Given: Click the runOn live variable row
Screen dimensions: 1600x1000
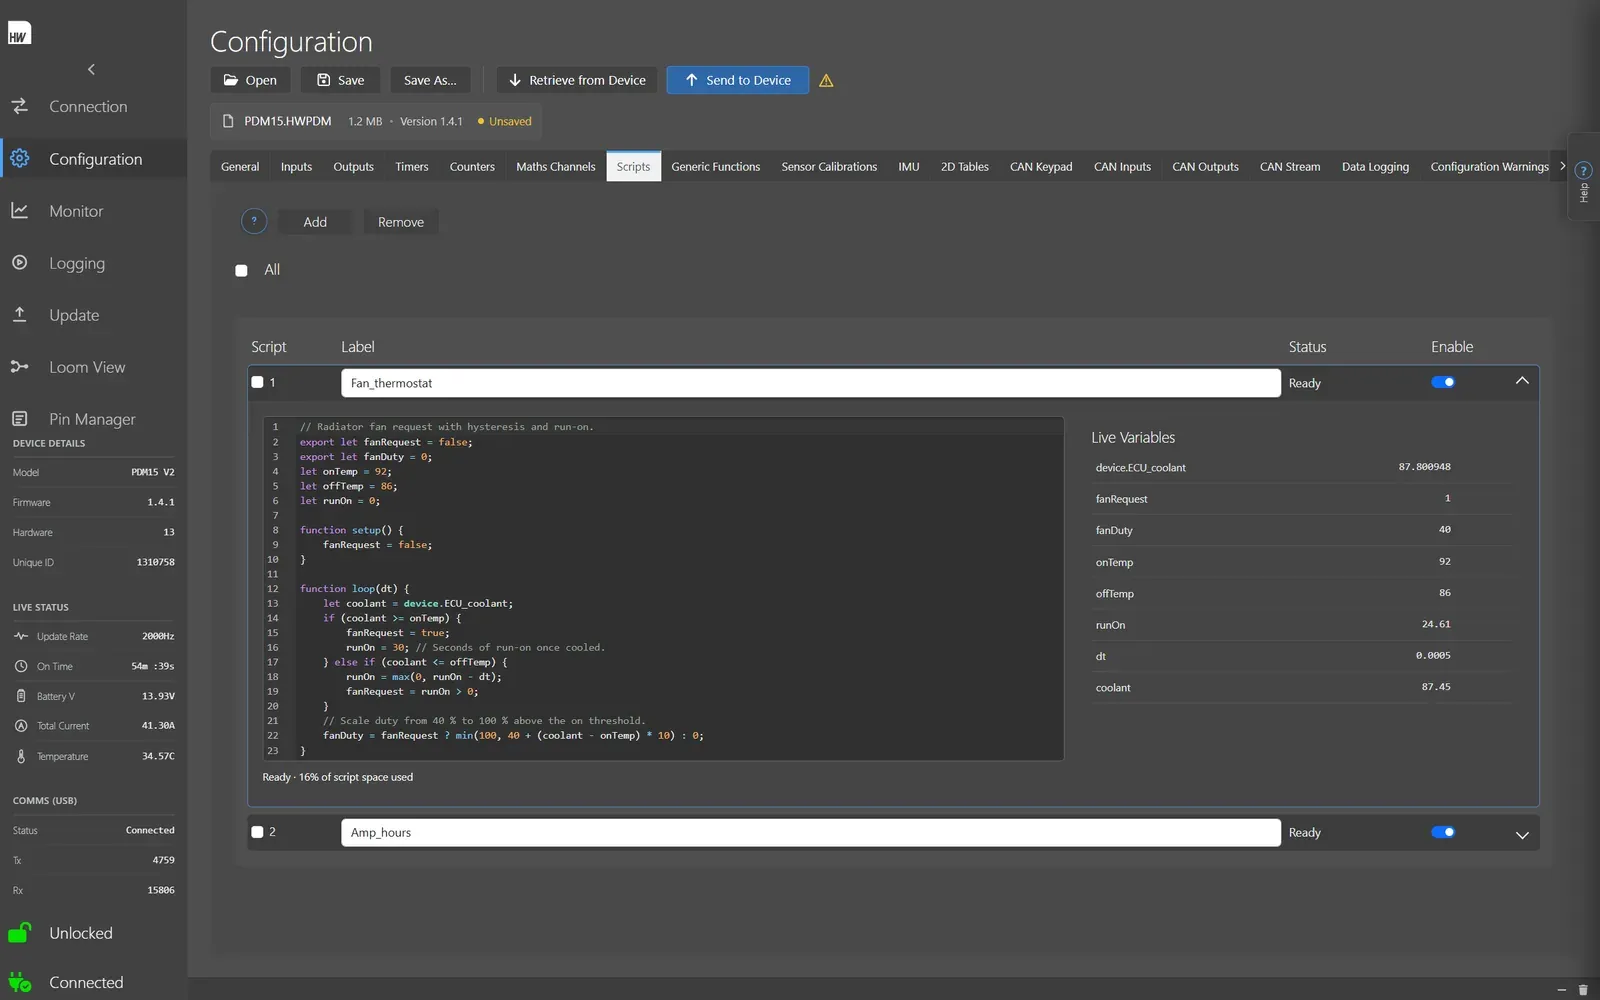Looking at the screenshot, I should pos(1301,625).
